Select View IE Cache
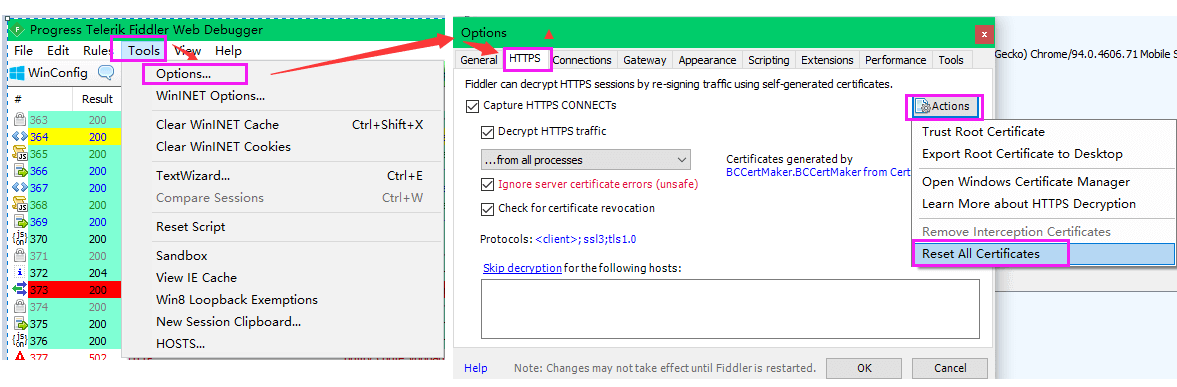The image size is (1177, 387). 196,278
